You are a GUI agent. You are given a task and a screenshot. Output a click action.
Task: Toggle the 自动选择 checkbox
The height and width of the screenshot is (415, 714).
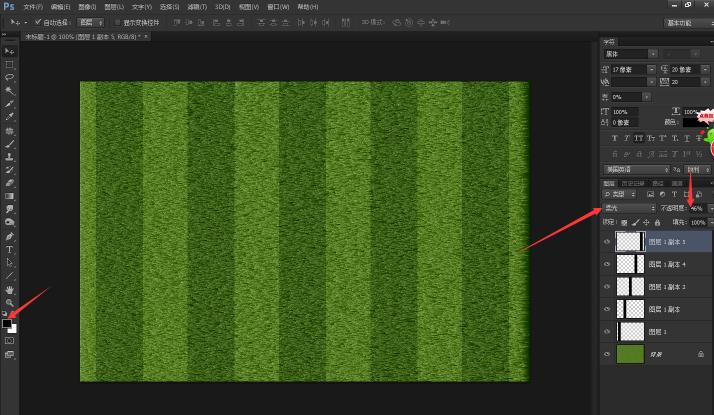click(x=38, y=21)
